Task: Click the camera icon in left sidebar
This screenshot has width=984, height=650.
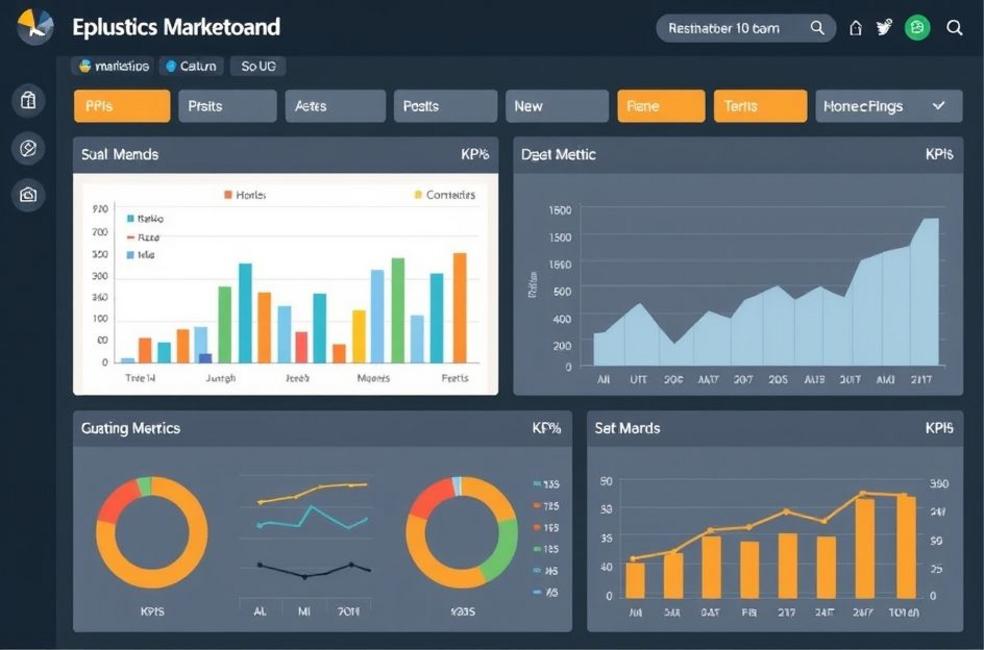Action: point(28,195)
